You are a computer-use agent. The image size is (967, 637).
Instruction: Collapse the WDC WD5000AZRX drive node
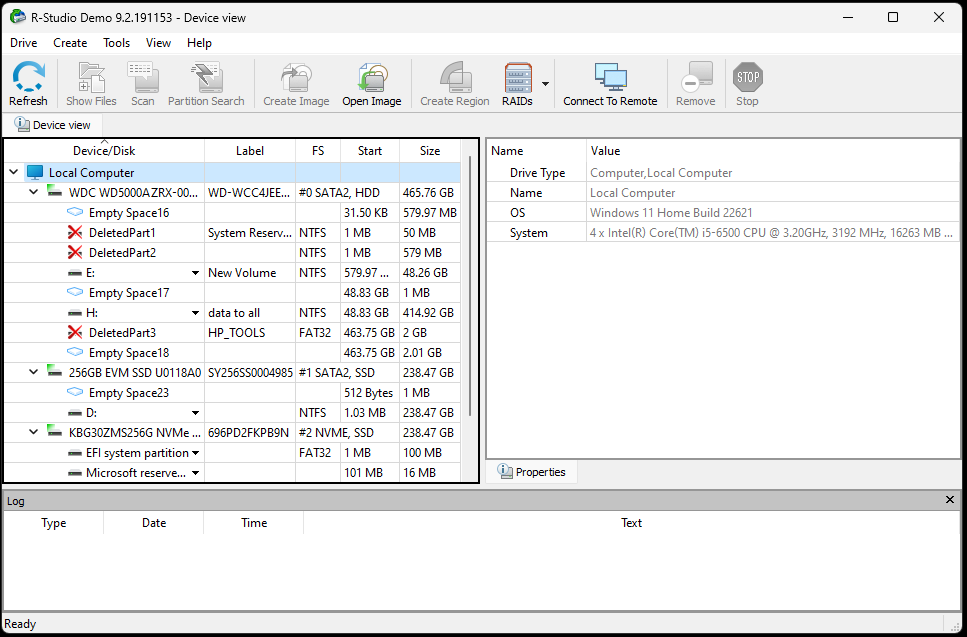(34, 193)
